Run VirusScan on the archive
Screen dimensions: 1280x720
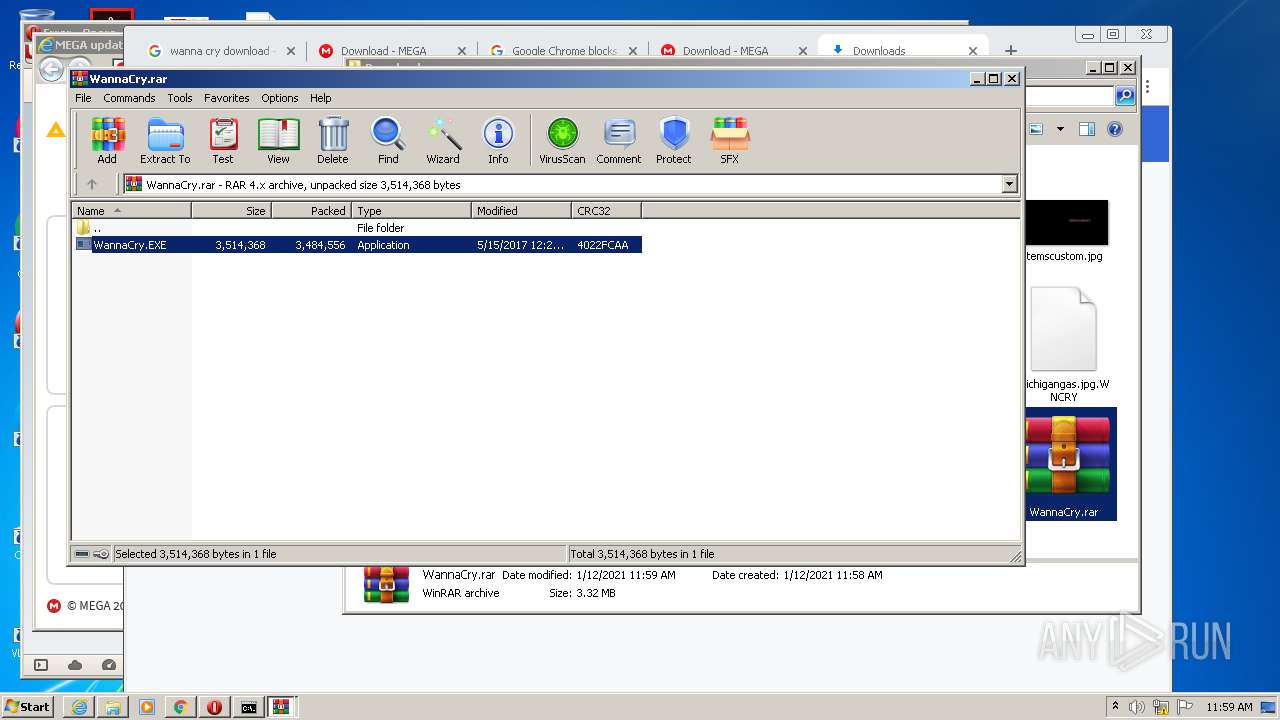[x=562, y=141]
